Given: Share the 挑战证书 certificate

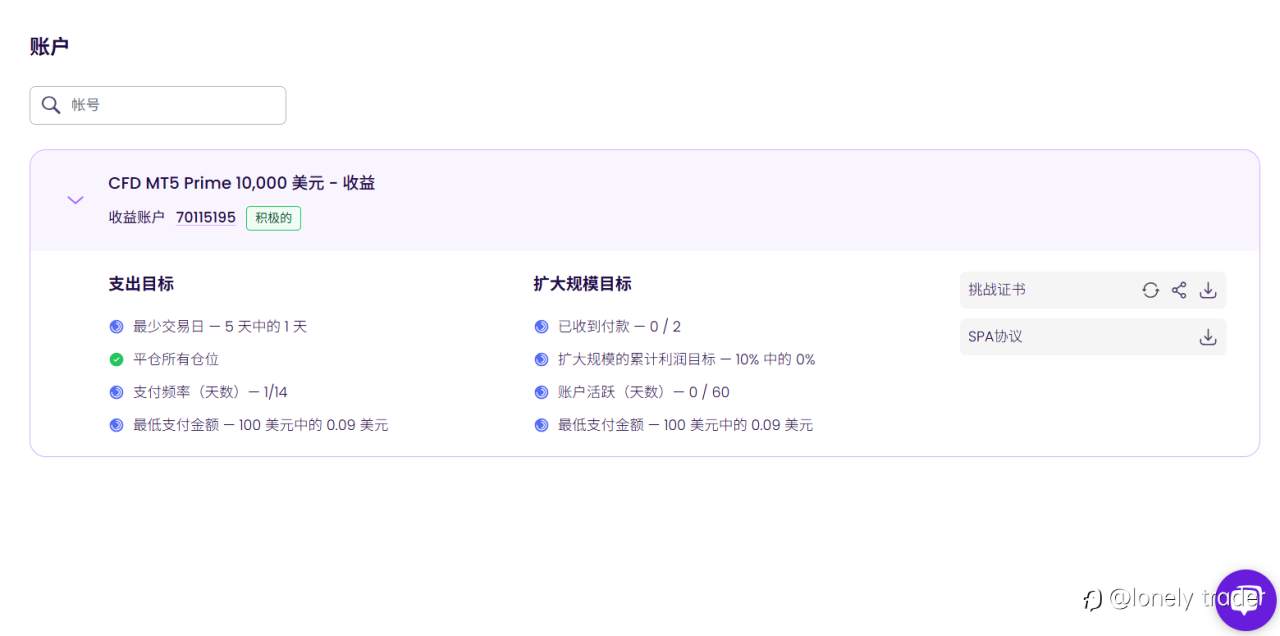Looking at the screenshot, I should pyautogui.click(x=1179, y=290).
